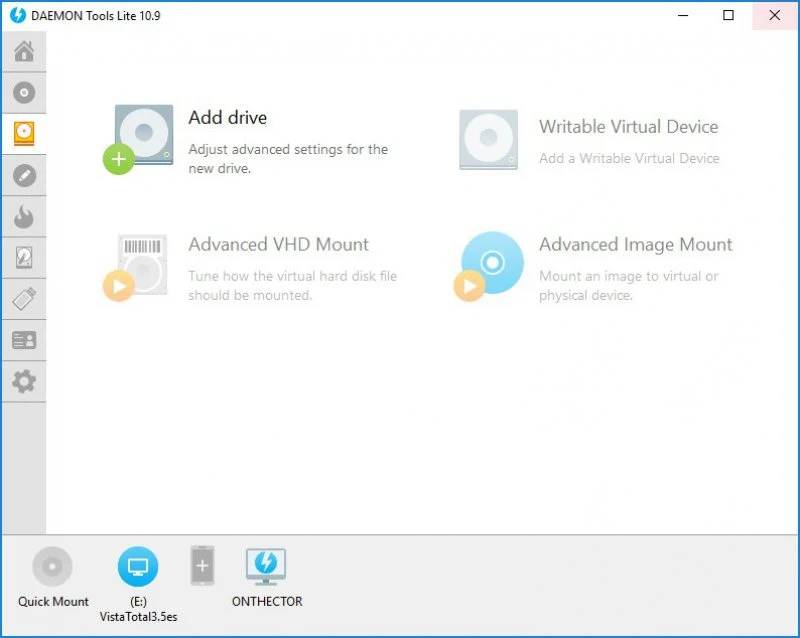
Task: Click the orange virtual drive sidebar icon
Action: pyautogui.click(x=23, y=134)
